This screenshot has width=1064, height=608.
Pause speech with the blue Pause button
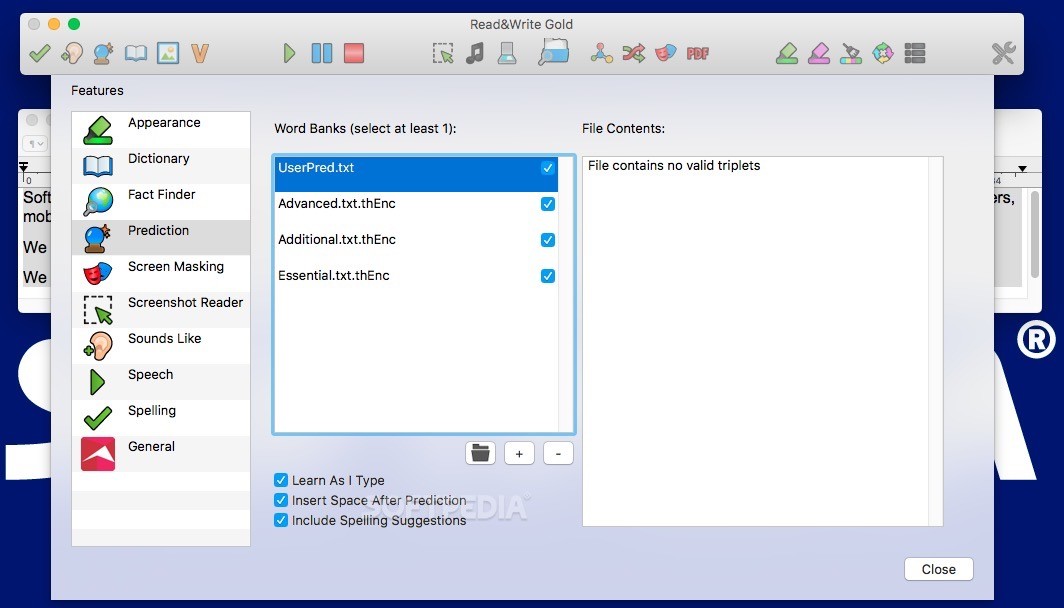322,53
